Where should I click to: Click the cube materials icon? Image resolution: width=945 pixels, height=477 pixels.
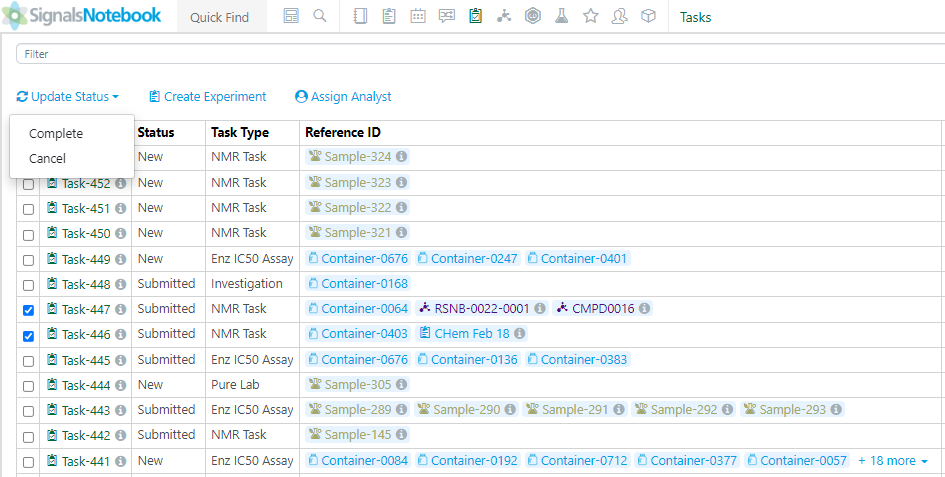click(x=648, y=16)
